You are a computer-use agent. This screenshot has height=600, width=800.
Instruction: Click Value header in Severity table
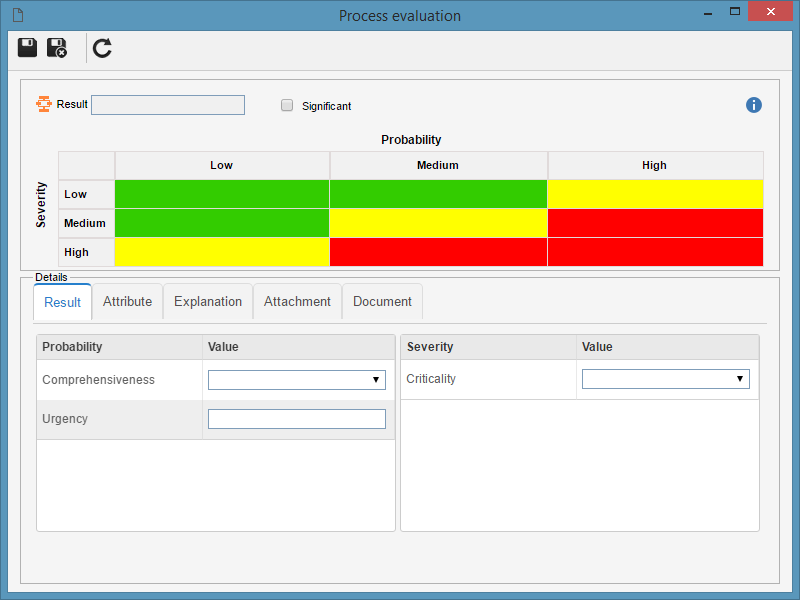[668, 347]
